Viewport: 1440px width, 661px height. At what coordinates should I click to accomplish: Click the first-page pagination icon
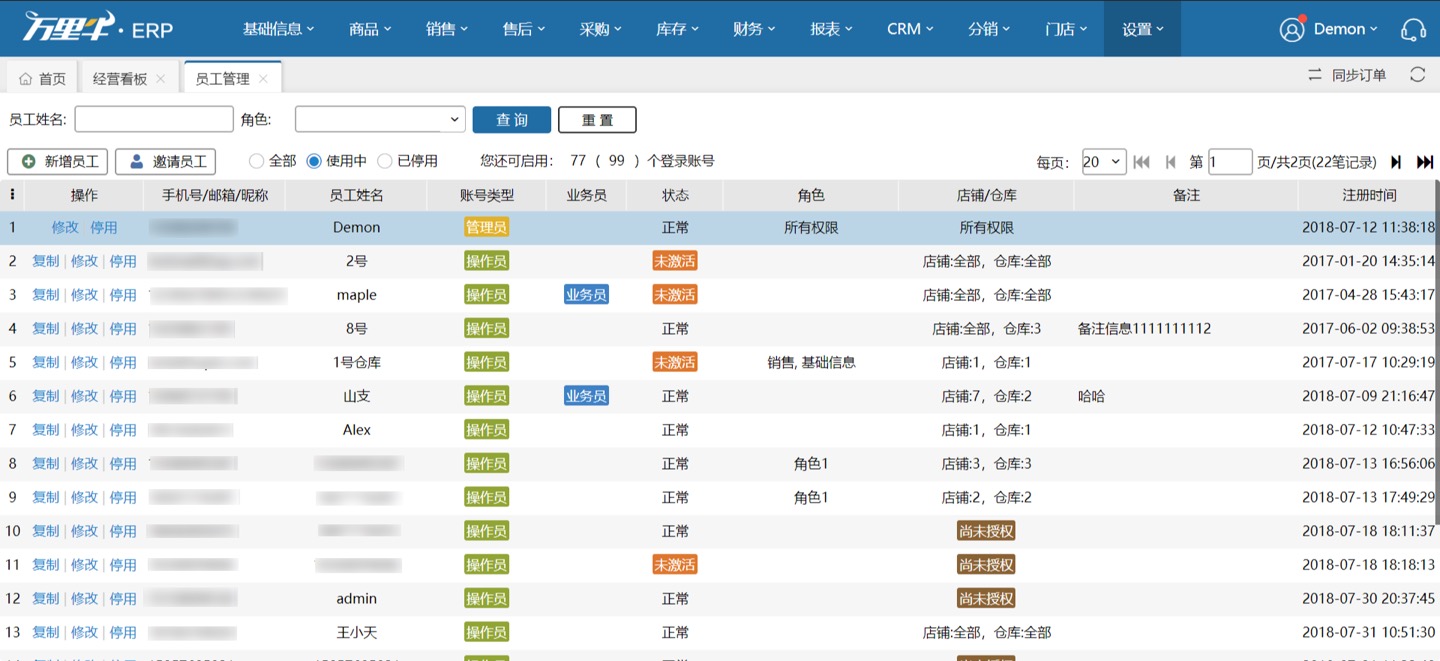[1142, 161]
